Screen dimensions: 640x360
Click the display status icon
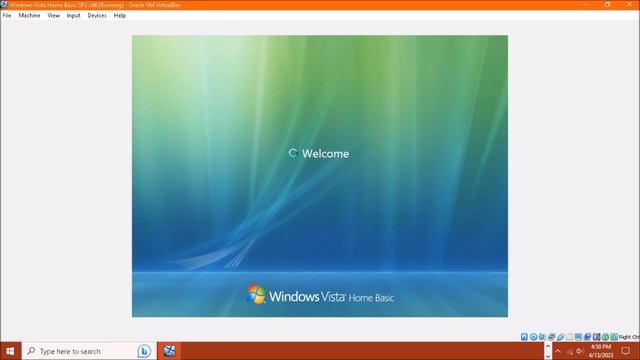[578, 337]
